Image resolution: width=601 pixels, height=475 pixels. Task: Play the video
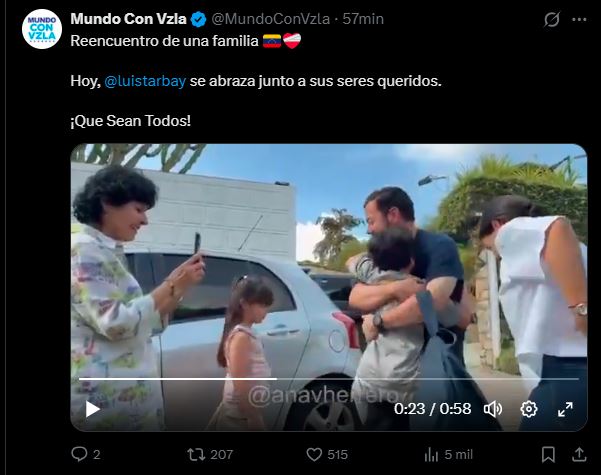(x=93, y=408)
